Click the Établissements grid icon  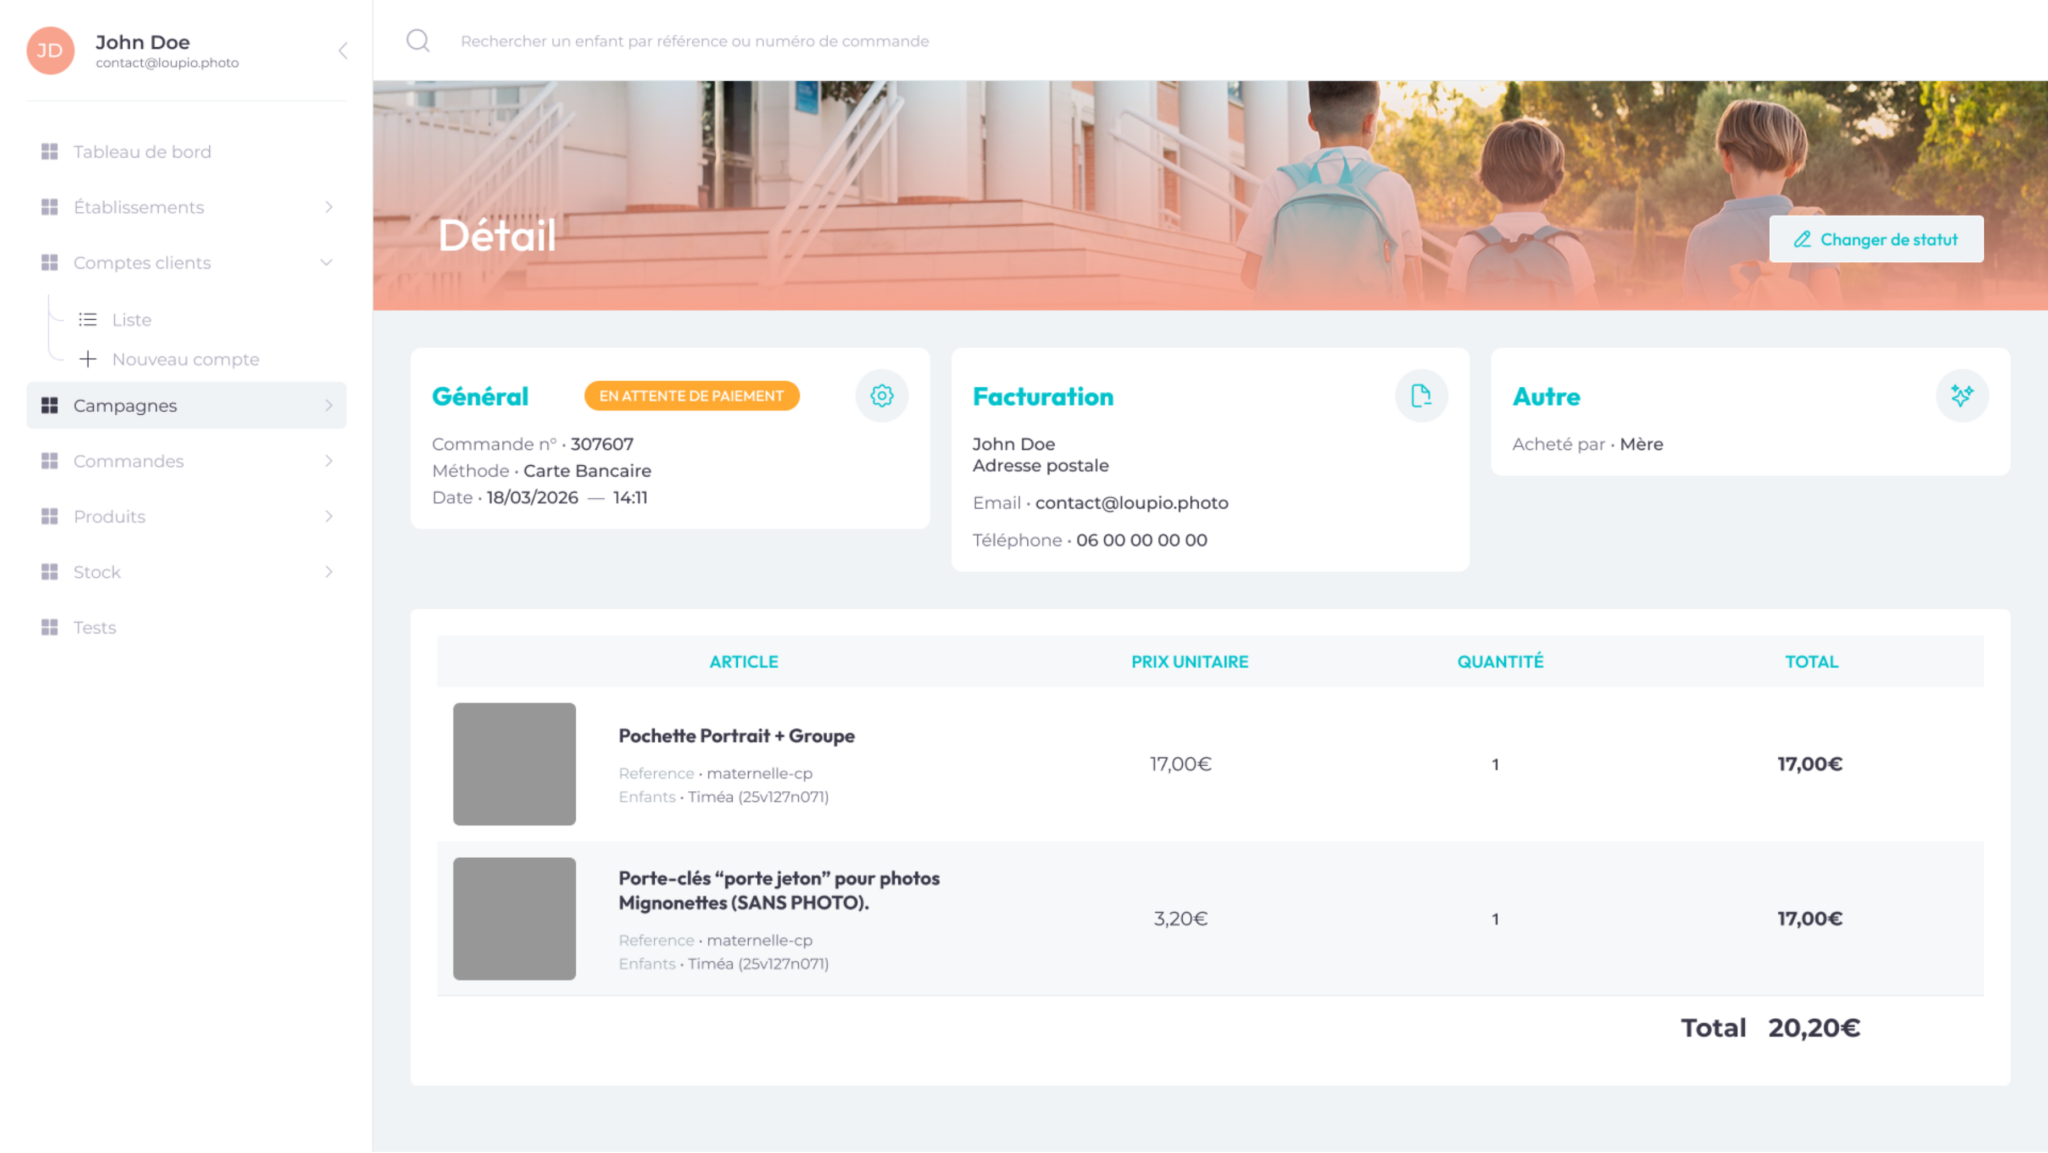coord(49,207)
